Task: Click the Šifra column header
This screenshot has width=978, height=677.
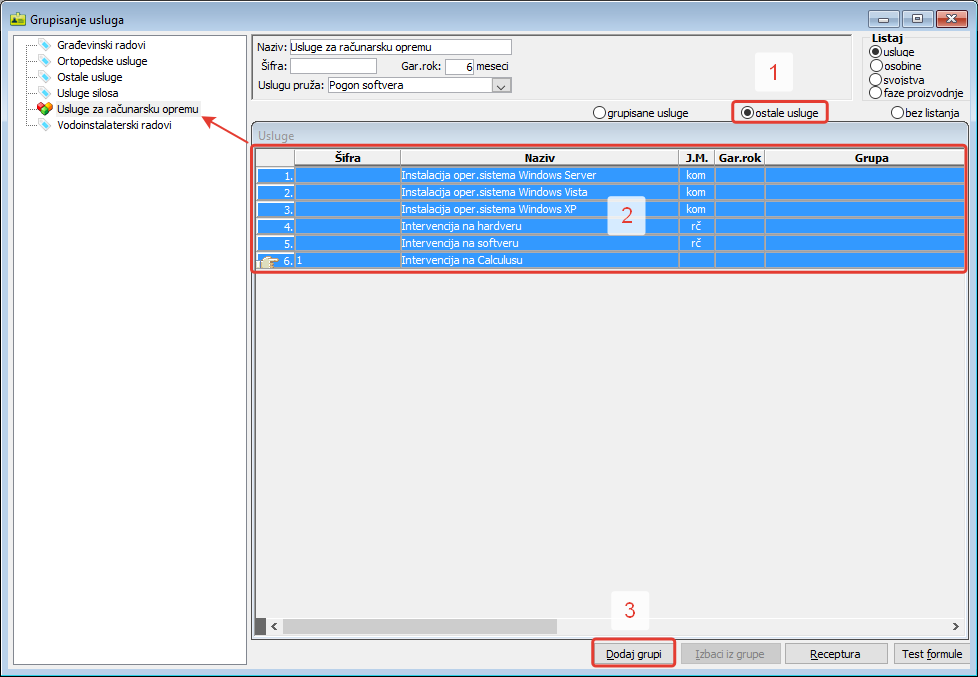Action: tap(347, 158)
